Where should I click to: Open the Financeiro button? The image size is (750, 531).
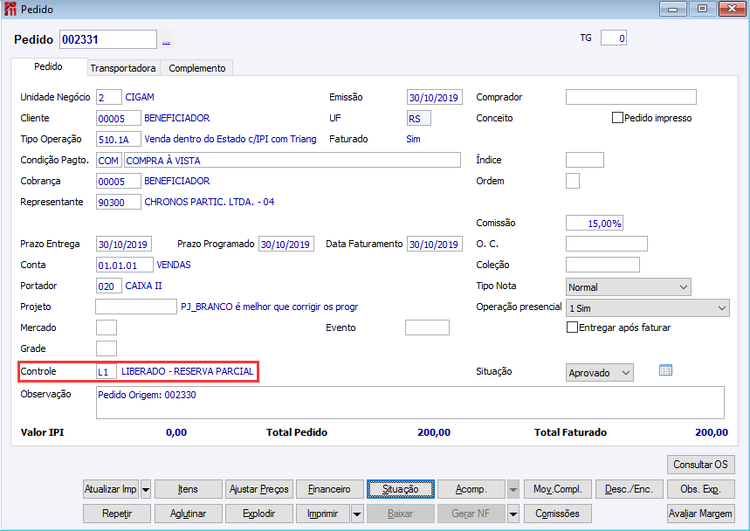(329, 489)
